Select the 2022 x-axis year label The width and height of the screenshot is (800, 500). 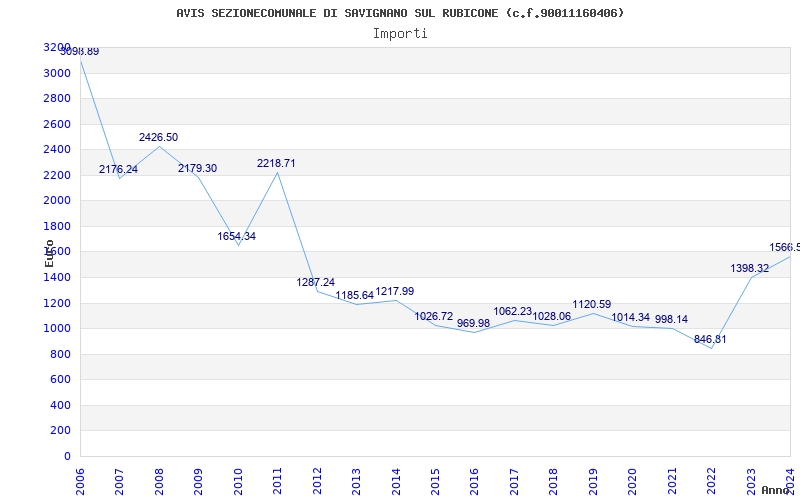tap(712, 481)
